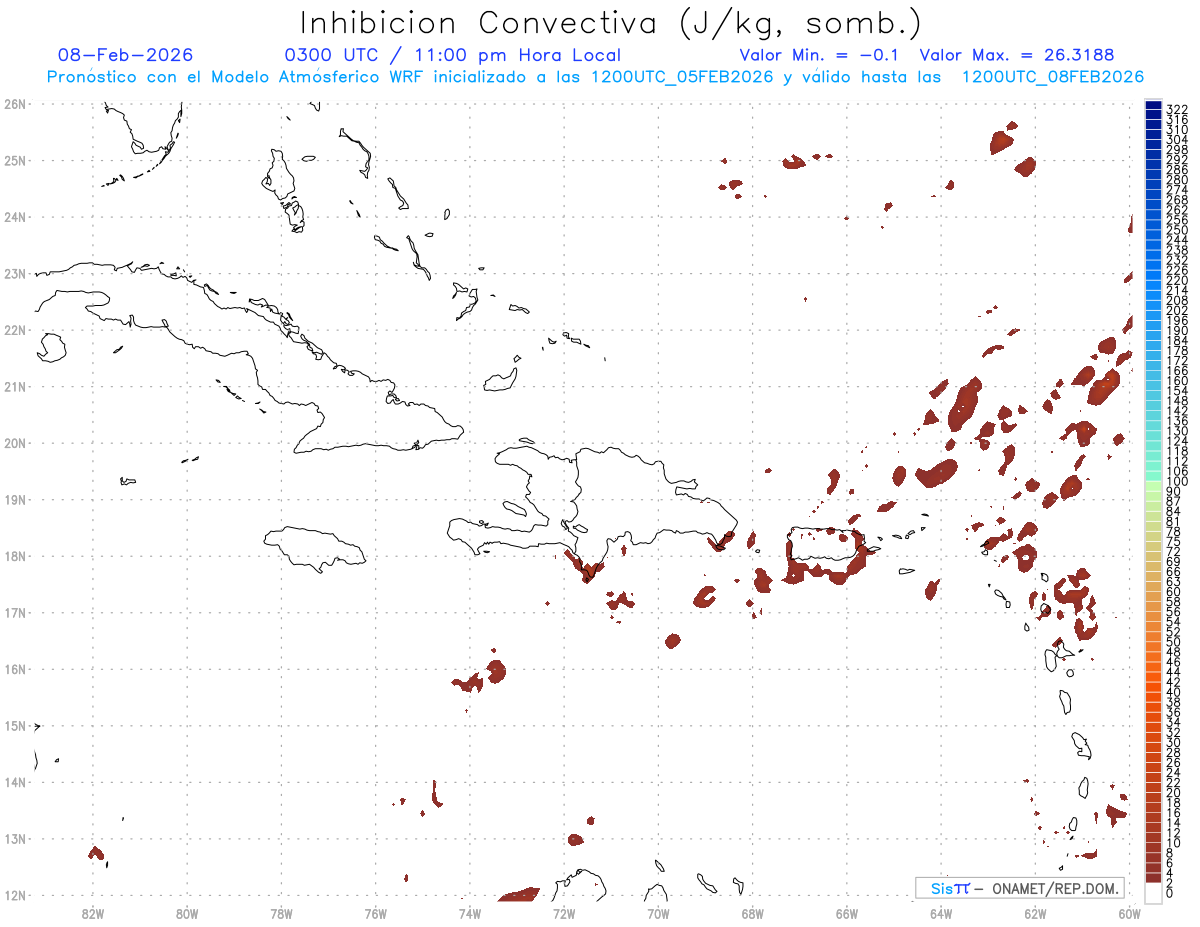The width and height of the screenshot is (1200, 927).
Task: Click the 13N latitude axis label
Action: tap(15, 839)
